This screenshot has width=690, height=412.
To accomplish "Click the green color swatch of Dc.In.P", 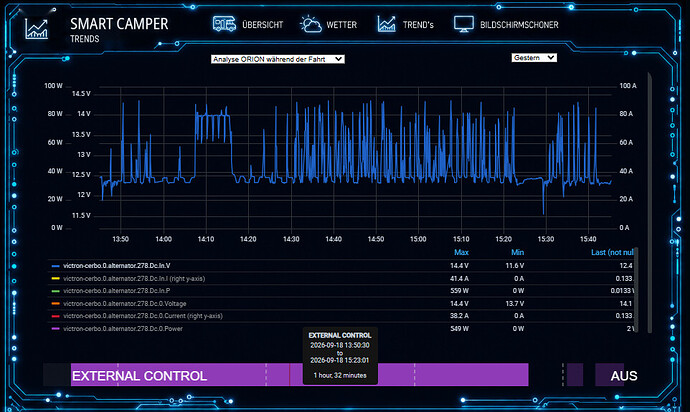I will point(55,291).
